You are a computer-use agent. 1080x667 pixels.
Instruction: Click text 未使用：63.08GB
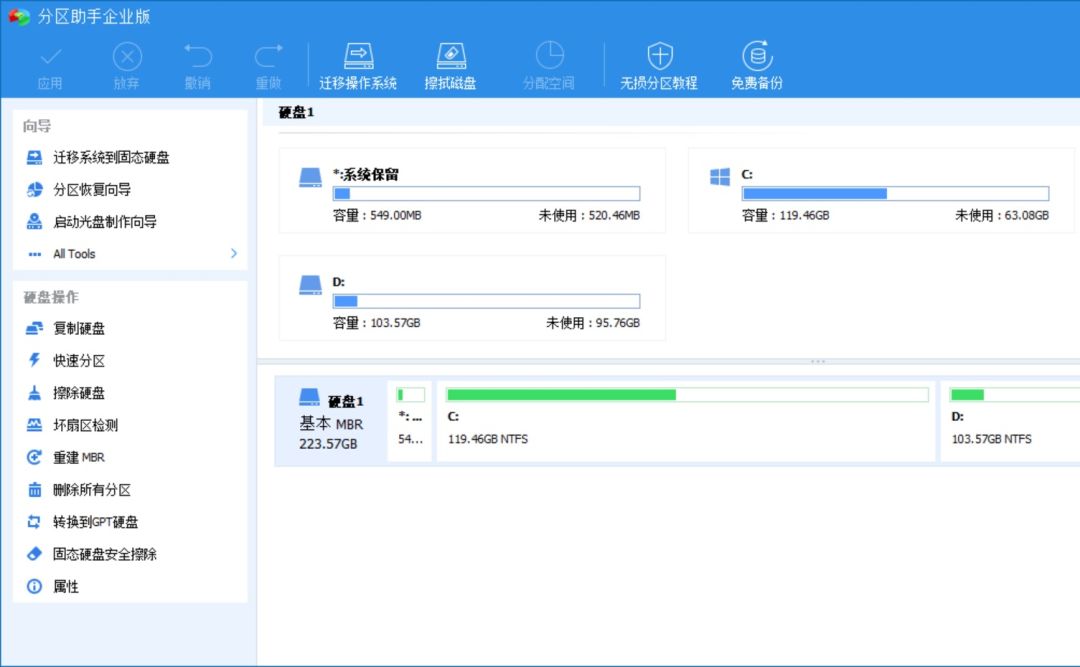coord(1001,216)
